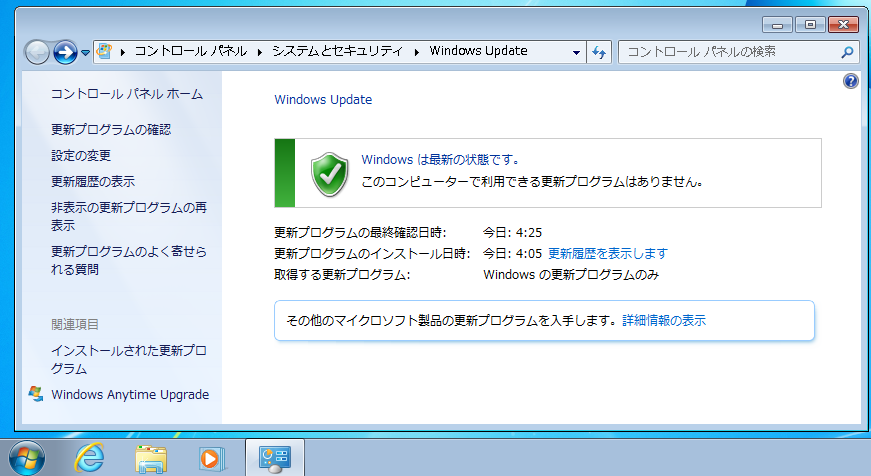Open Help with the question mark icon
Image resolution: width=871 pixels, height=476 pixels.
pos(850,81)
